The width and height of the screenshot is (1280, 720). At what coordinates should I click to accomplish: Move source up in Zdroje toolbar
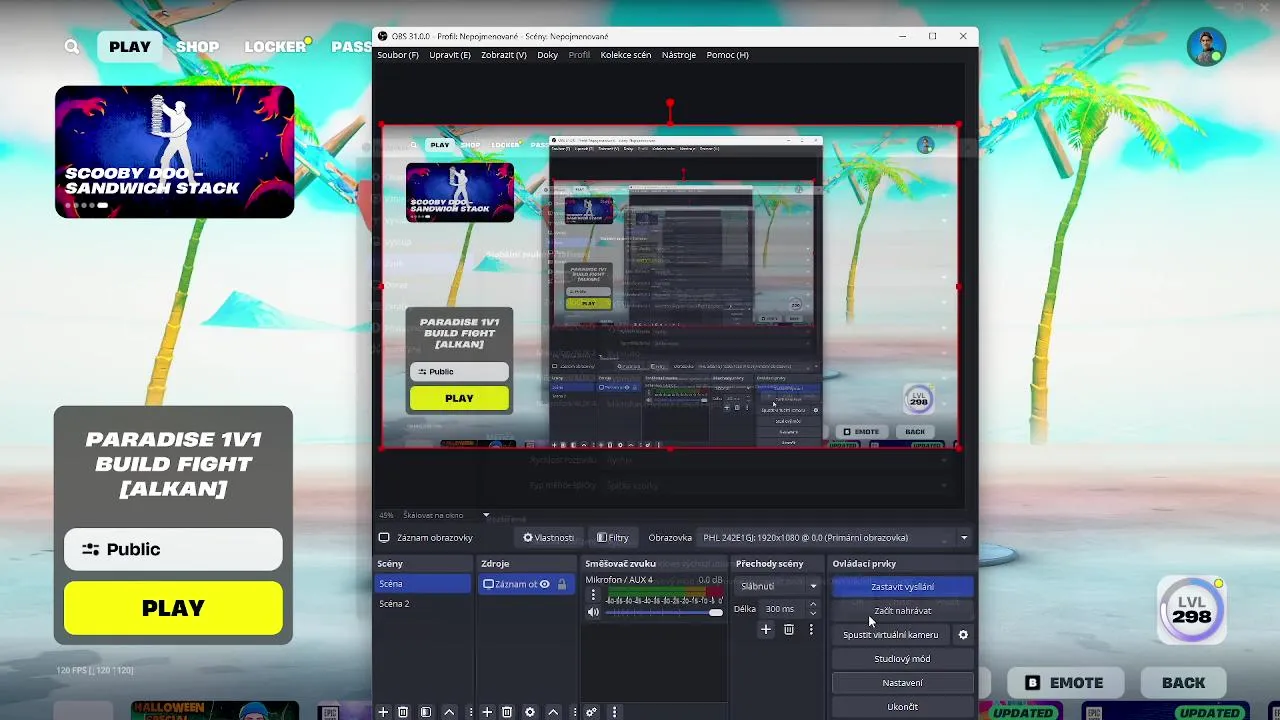(553, 712)
